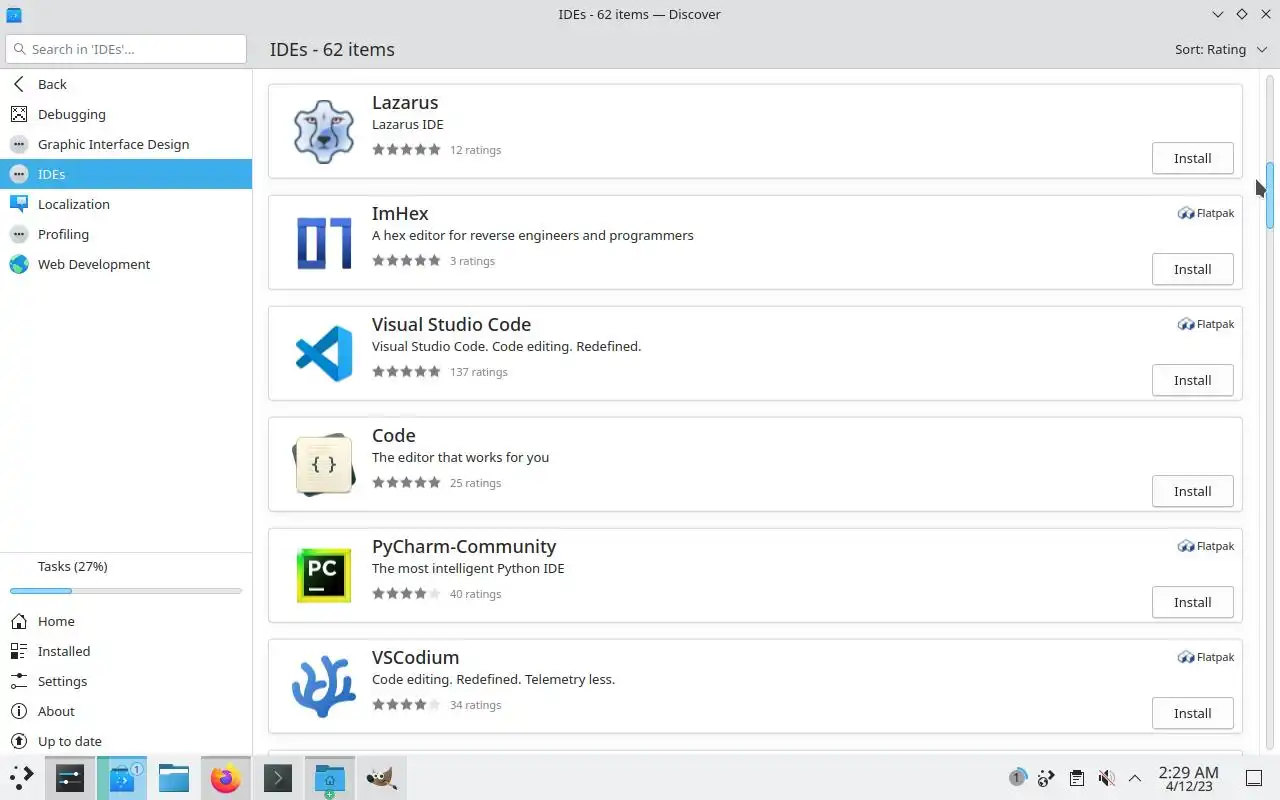Open the home folder taskbar icon
The width and height of the screenshot is (1280, 800).
(329, 777)
